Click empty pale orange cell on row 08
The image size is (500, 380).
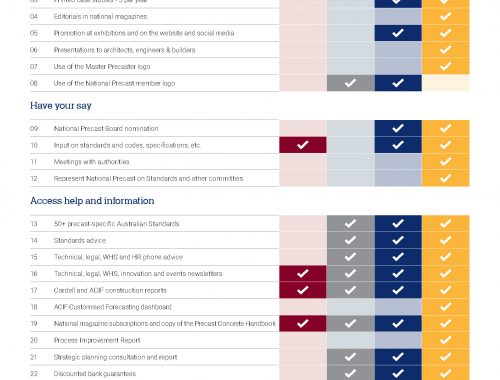(446, 83)
